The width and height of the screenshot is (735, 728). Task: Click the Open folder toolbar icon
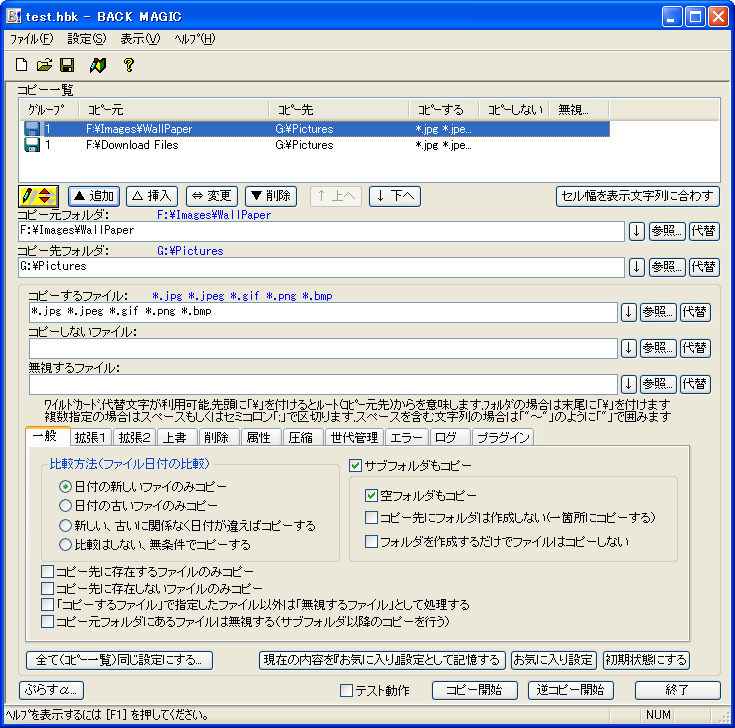click(x=44, y=65)
